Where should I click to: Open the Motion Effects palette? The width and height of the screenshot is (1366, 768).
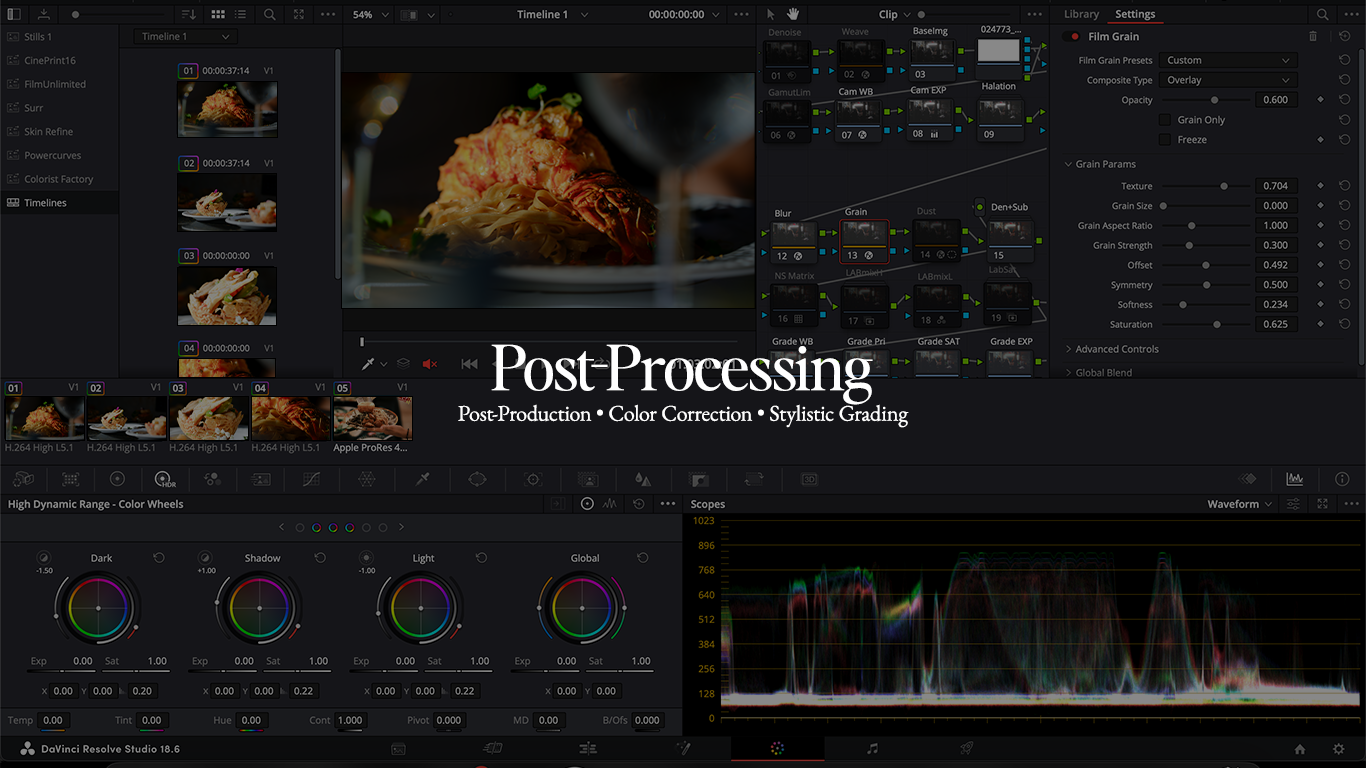pos(260,479)
